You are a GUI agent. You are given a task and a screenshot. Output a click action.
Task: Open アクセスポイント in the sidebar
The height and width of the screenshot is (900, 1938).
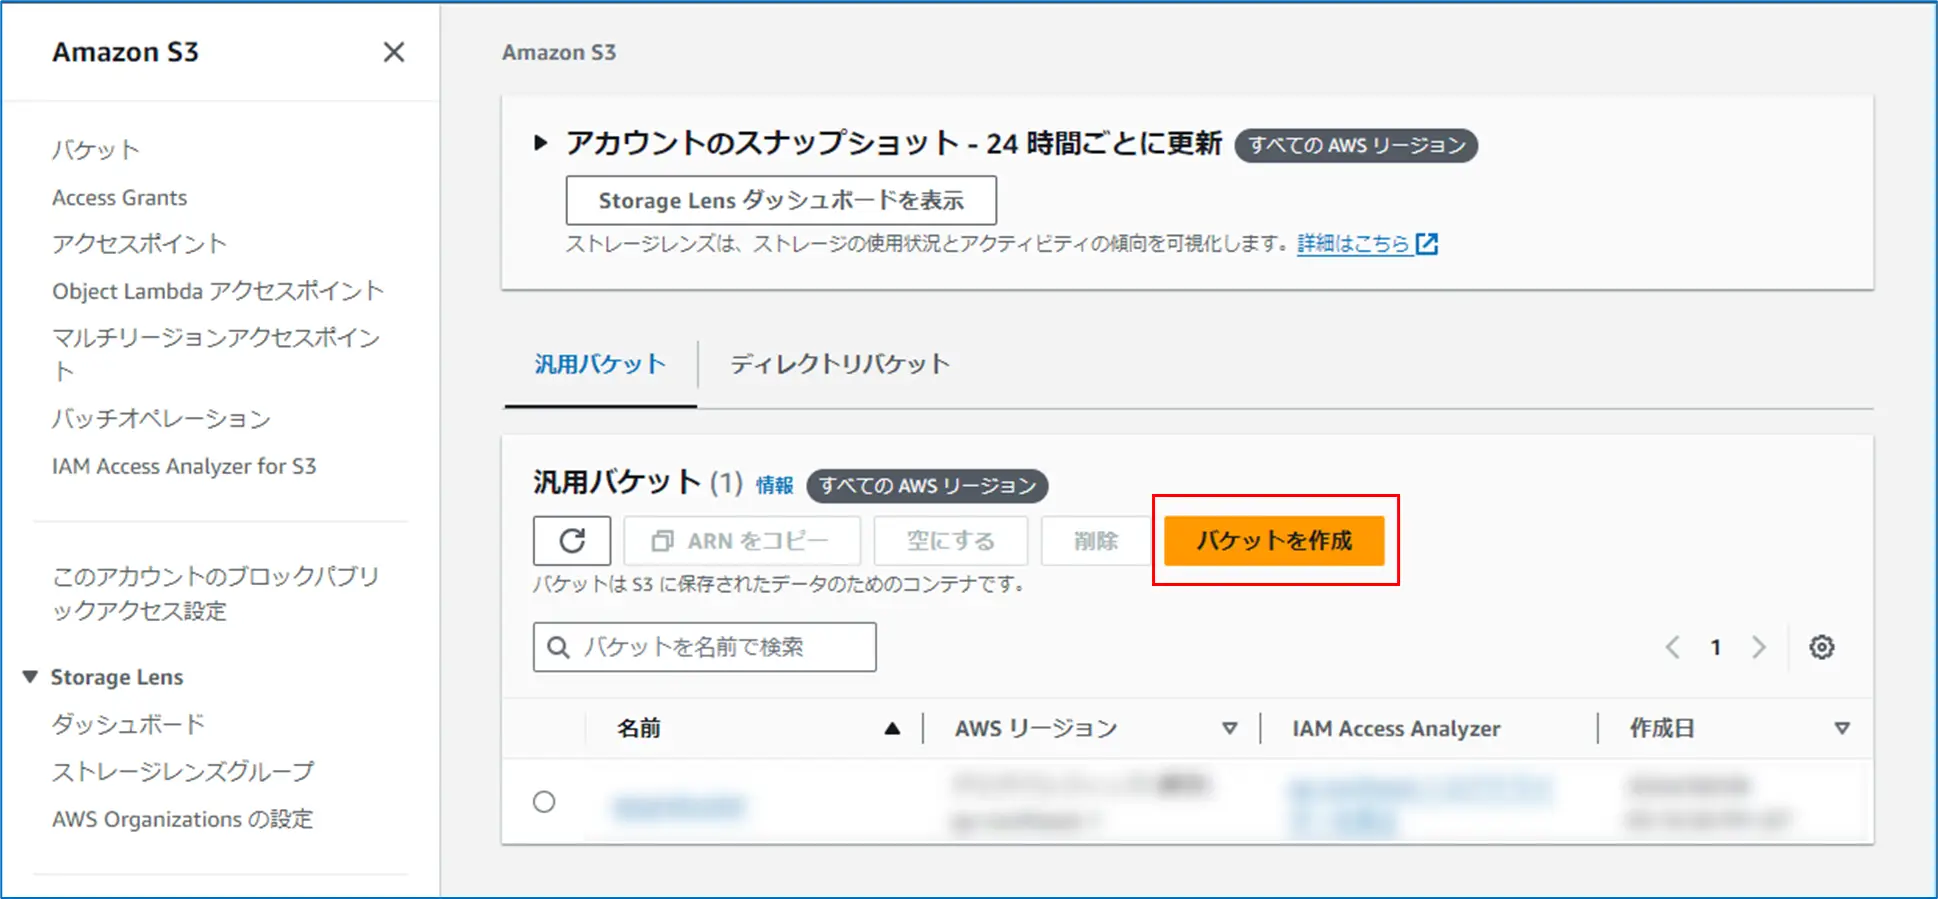click(x=140, y=244)
